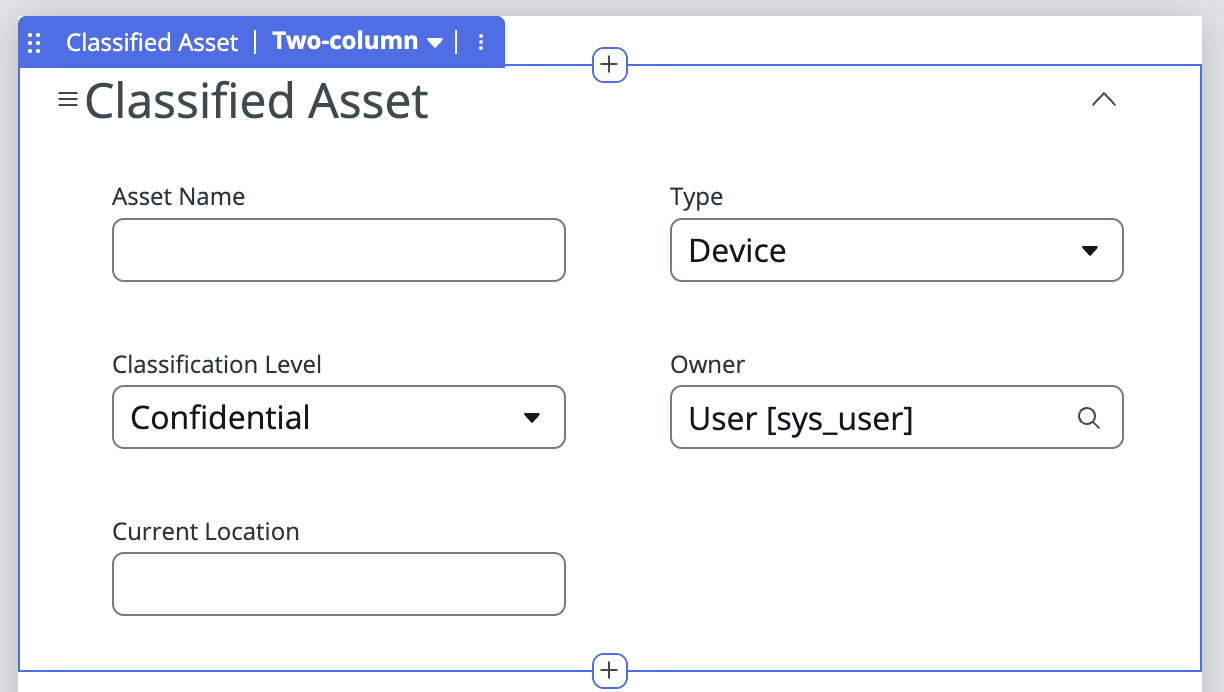Click the Classified Asset section heading

tap(256, 100)
